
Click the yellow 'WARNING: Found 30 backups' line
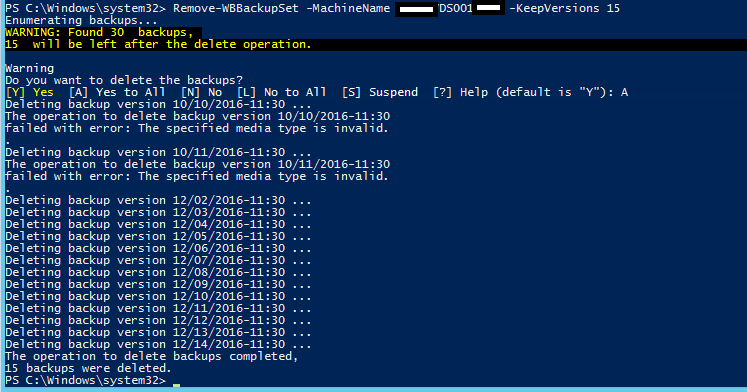99,32
